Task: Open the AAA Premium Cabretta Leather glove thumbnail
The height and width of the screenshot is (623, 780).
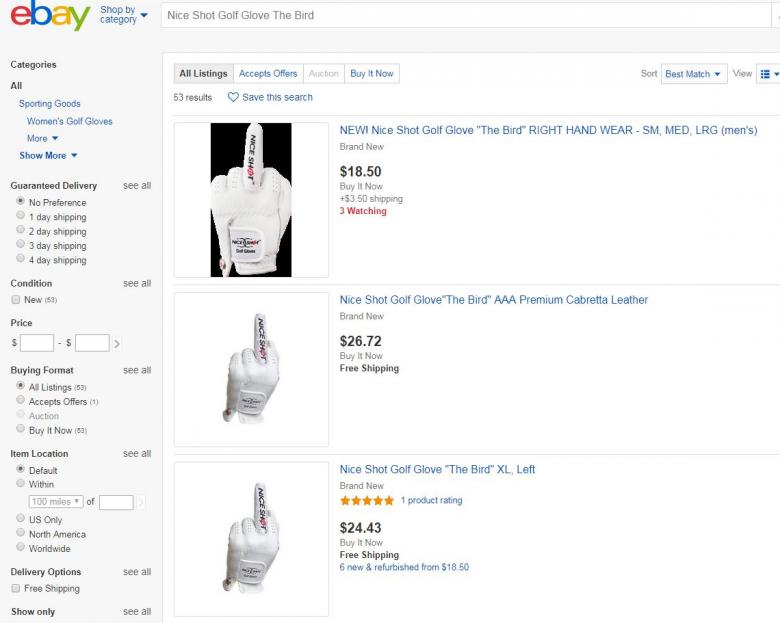Action: [251, 369]
